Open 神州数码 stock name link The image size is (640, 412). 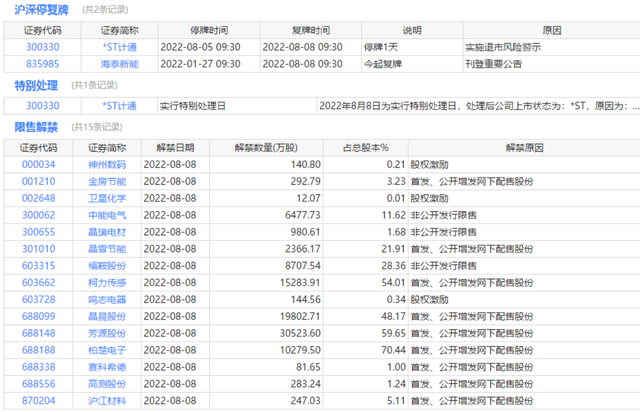(x=107, y=165)
